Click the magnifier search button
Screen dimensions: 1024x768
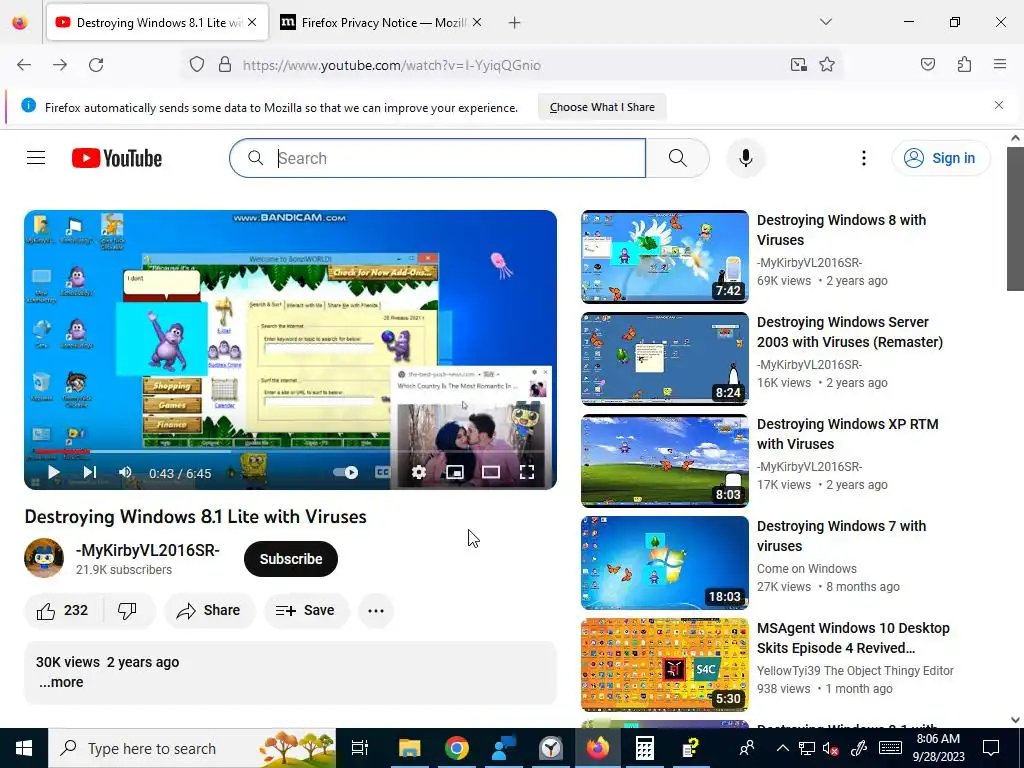pyautogui.click(x=677, y=158)
